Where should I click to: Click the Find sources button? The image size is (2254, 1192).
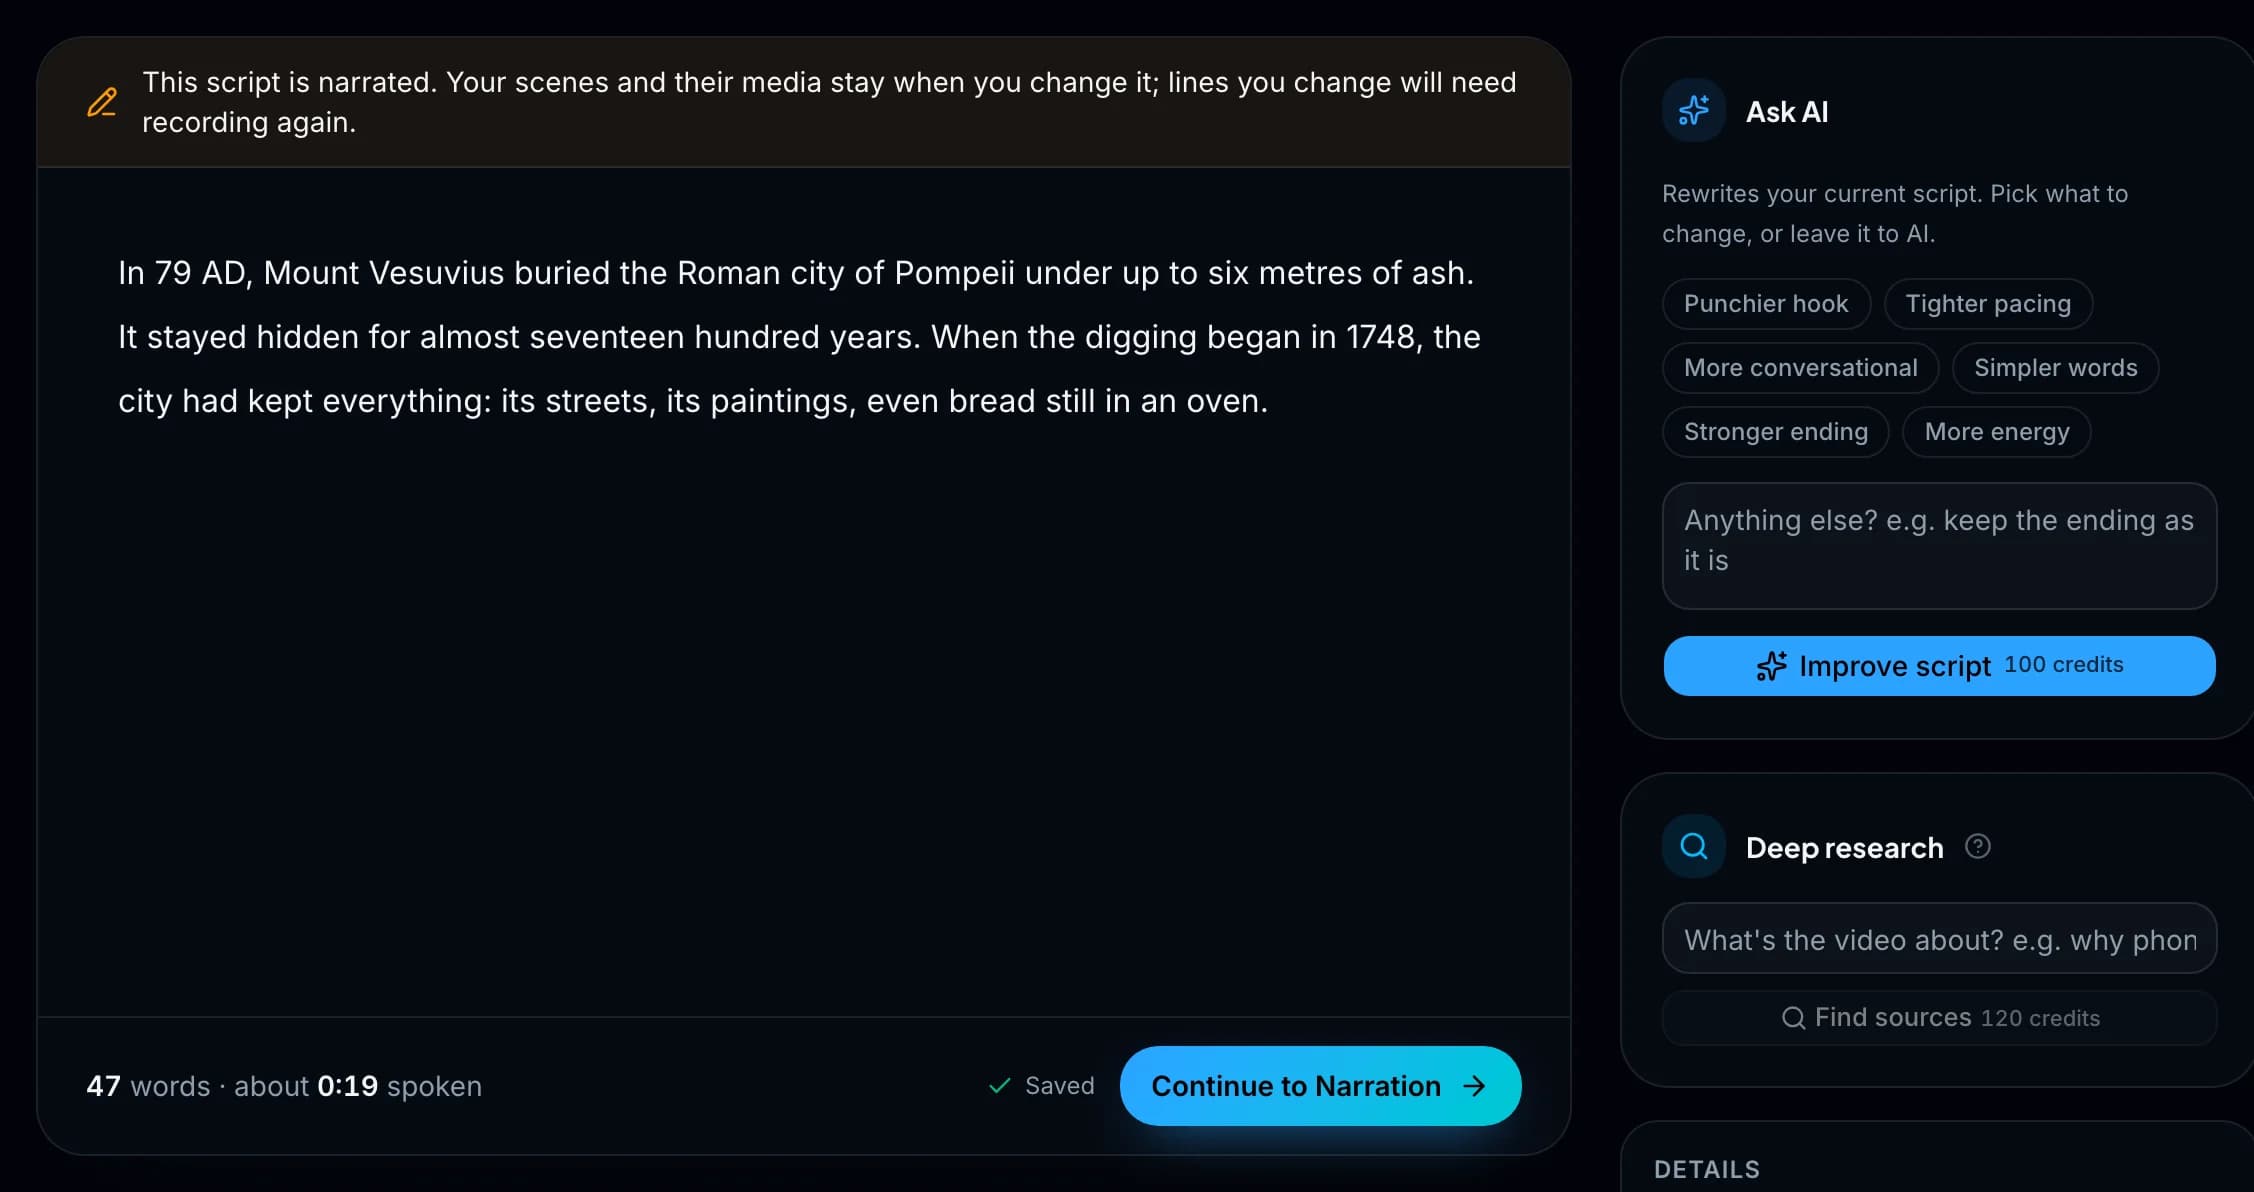(x=1939, y=1018)
